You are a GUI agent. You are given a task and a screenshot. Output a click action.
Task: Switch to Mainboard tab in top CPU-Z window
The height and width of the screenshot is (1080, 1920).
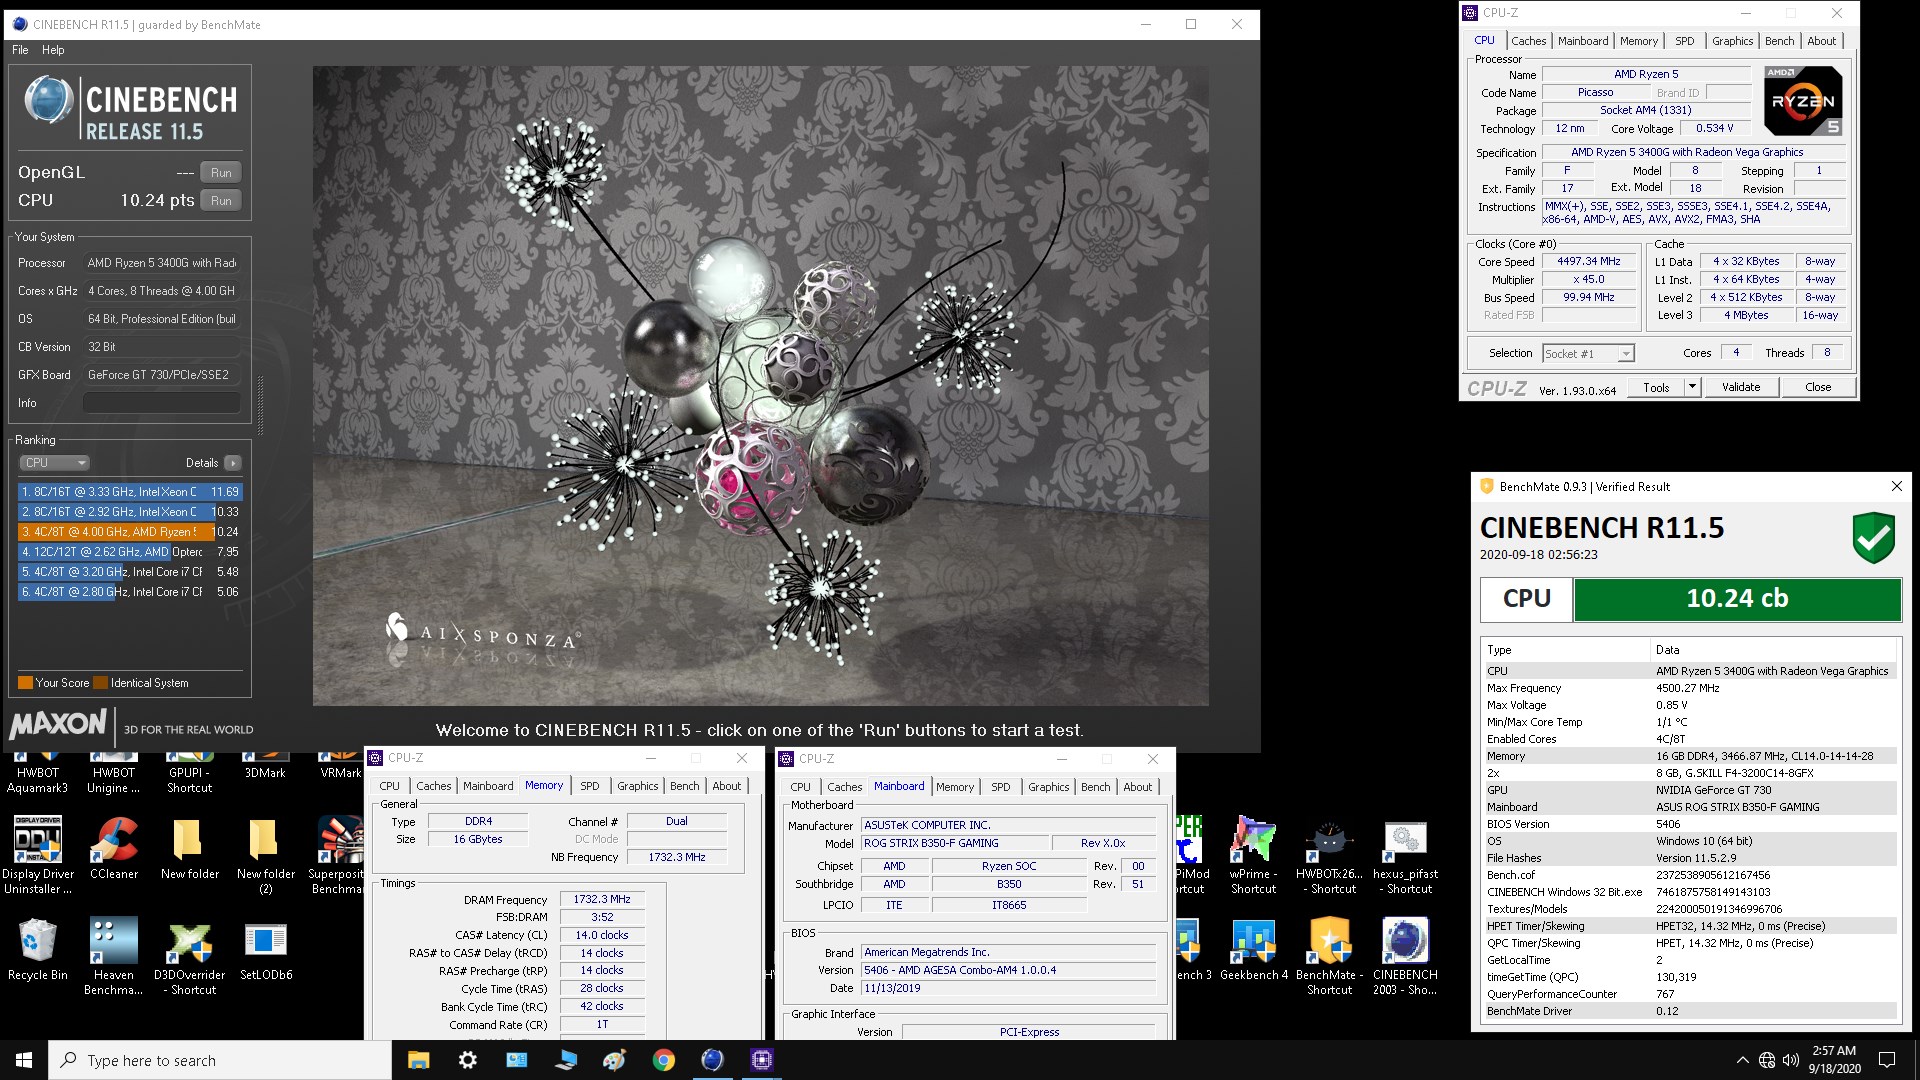coord(1583,41)
